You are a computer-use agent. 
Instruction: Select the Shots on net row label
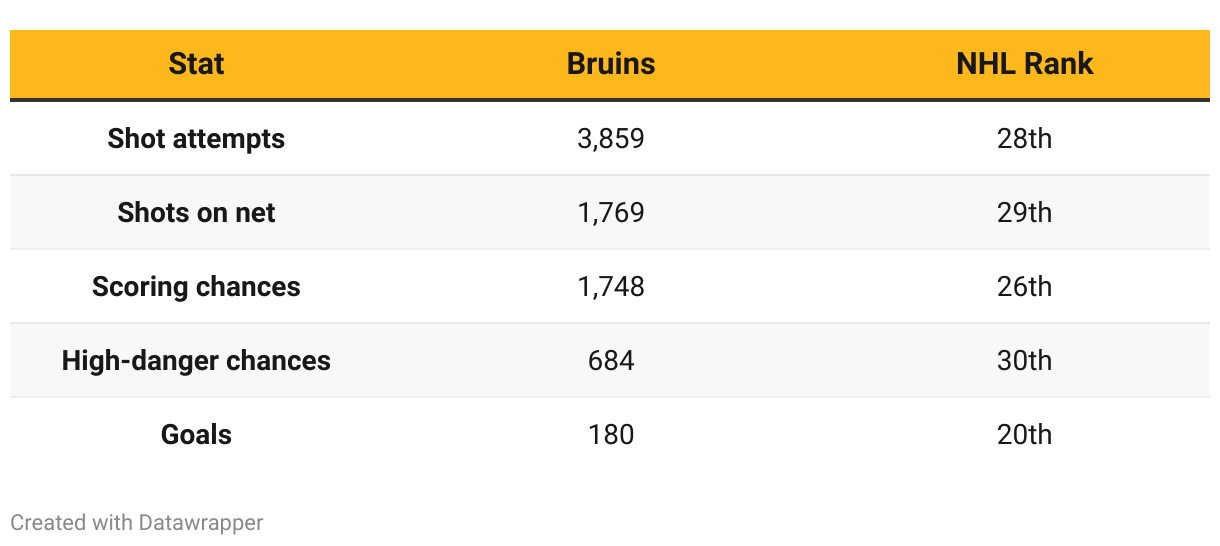[x=196, y=212]
